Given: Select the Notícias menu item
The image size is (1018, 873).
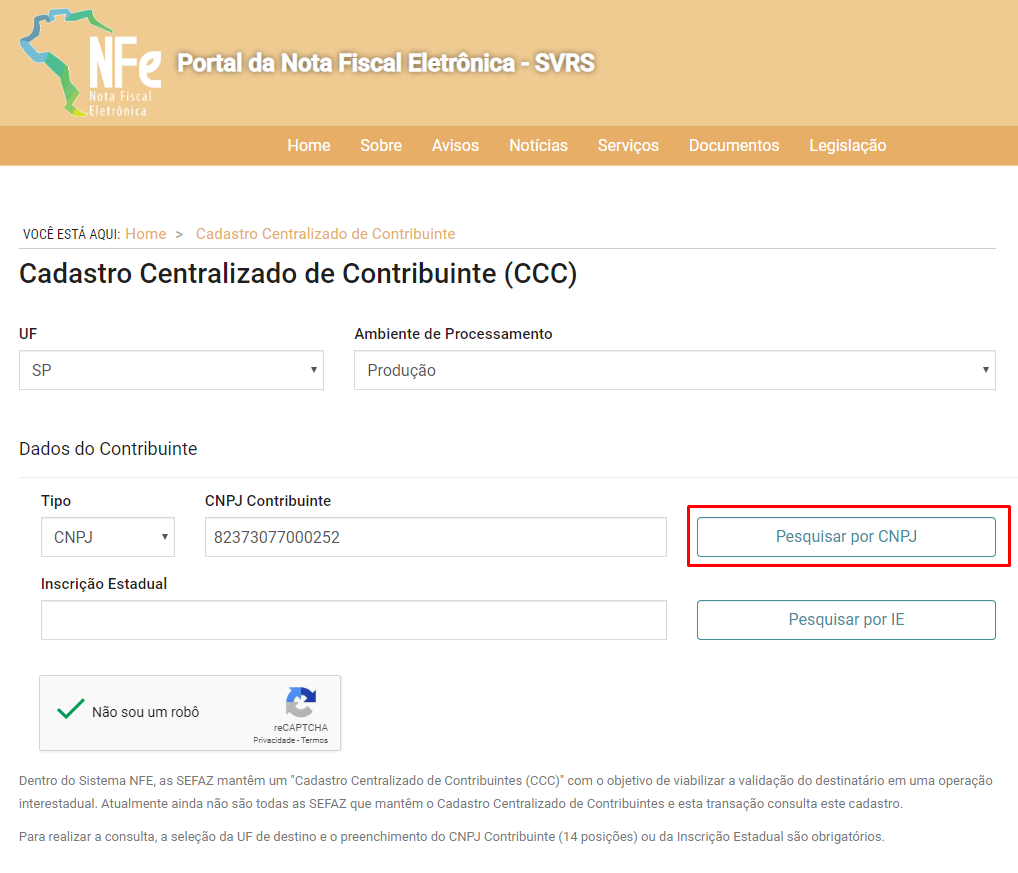Looking at the screenshot, I should 538,145.
